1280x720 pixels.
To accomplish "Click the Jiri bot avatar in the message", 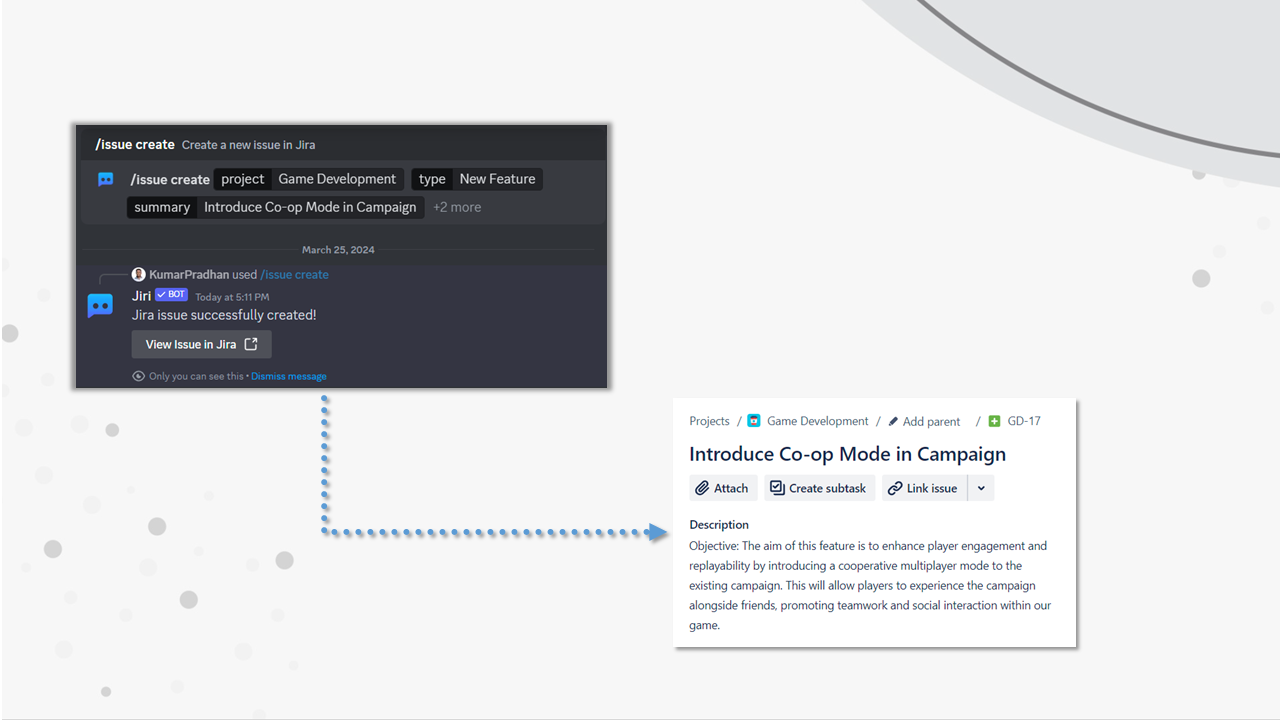I will point(100,305).
